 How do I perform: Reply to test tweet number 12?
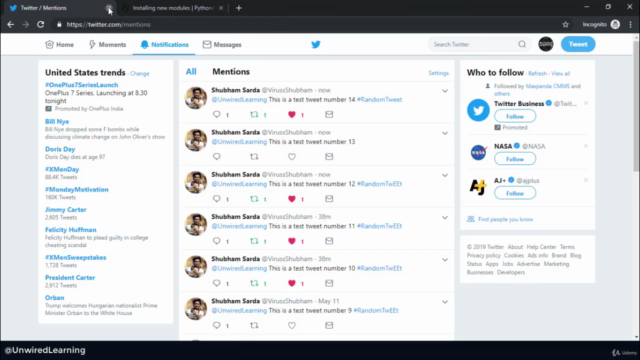tap(217, 199)
